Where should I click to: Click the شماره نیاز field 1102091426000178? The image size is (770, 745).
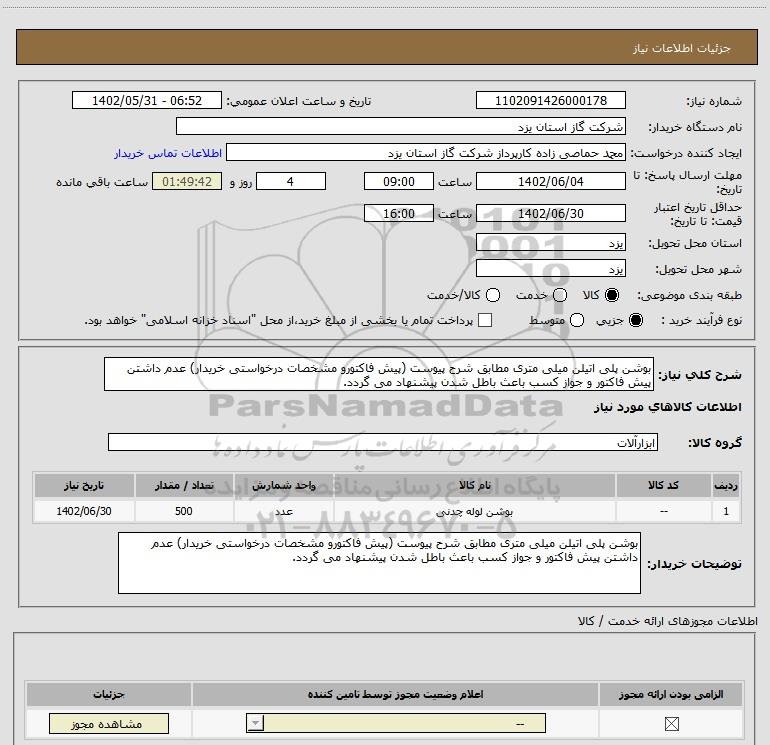(550, 100)
